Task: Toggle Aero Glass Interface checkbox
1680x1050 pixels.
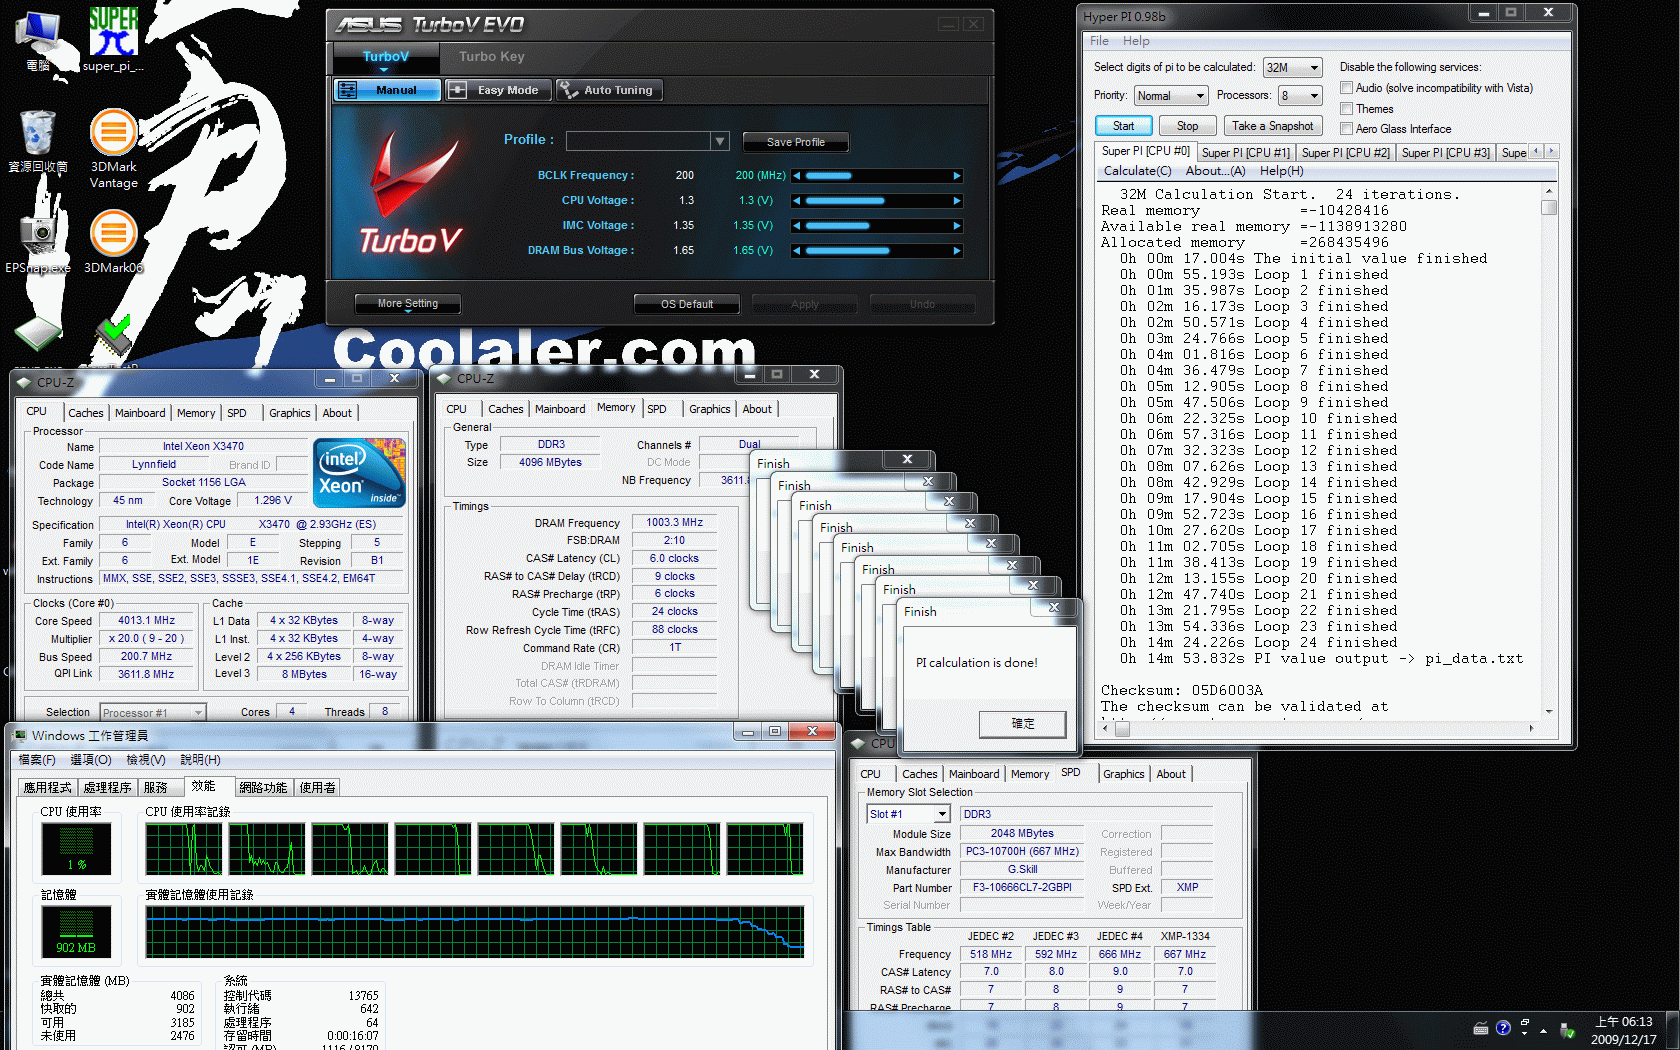Action: tap(1346, 128)
